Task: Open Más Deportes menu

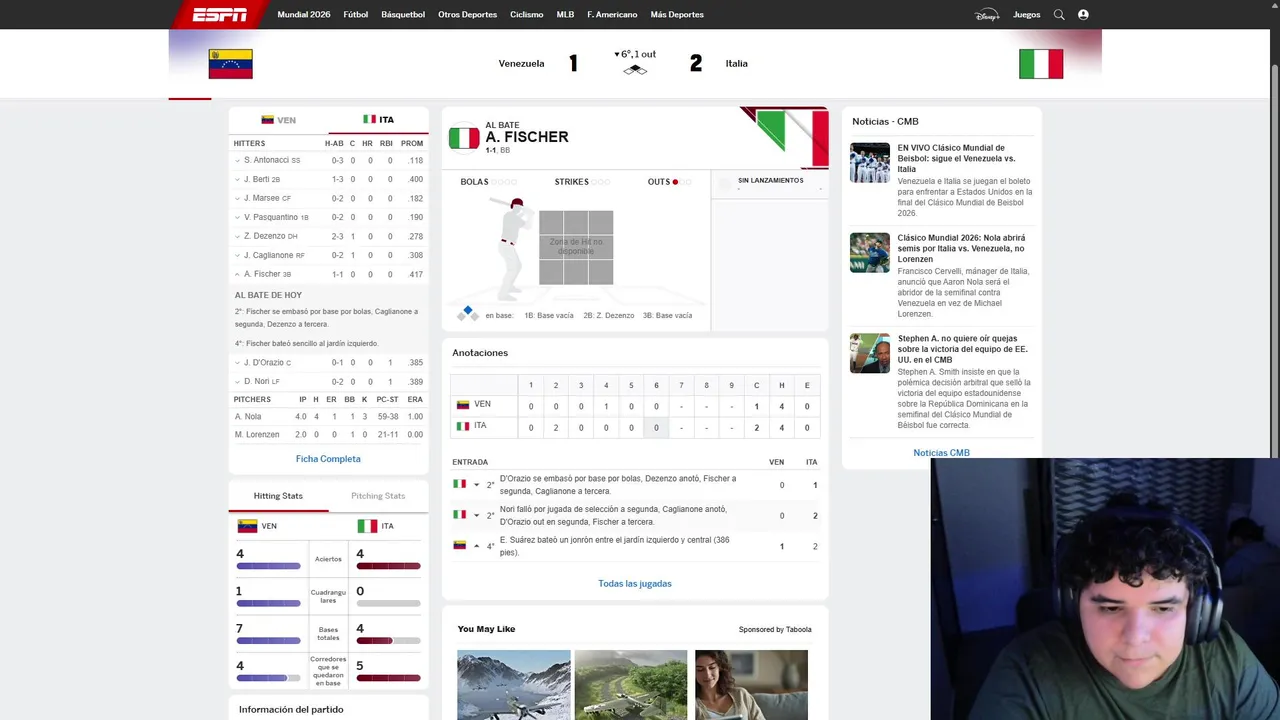Action: click(677, 15)
